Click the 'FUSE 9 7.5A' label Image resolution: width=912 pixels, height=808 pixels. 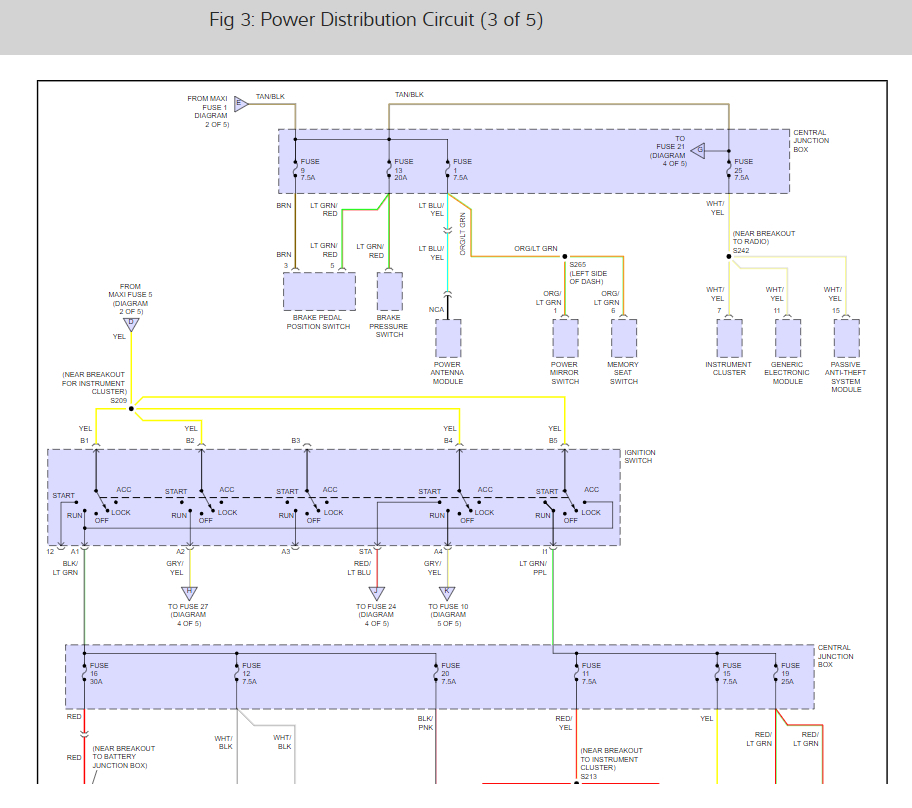pos(310,169)
